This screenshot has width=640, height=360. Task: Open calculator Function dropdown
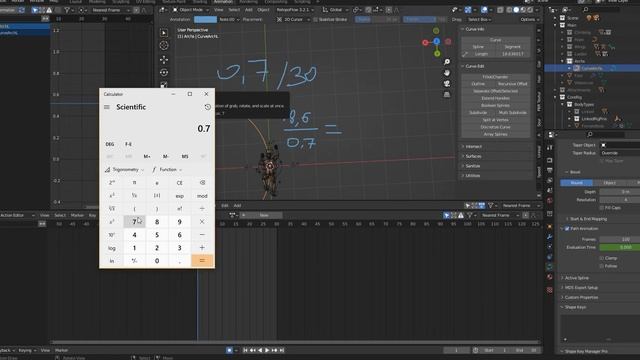[167, 169]
